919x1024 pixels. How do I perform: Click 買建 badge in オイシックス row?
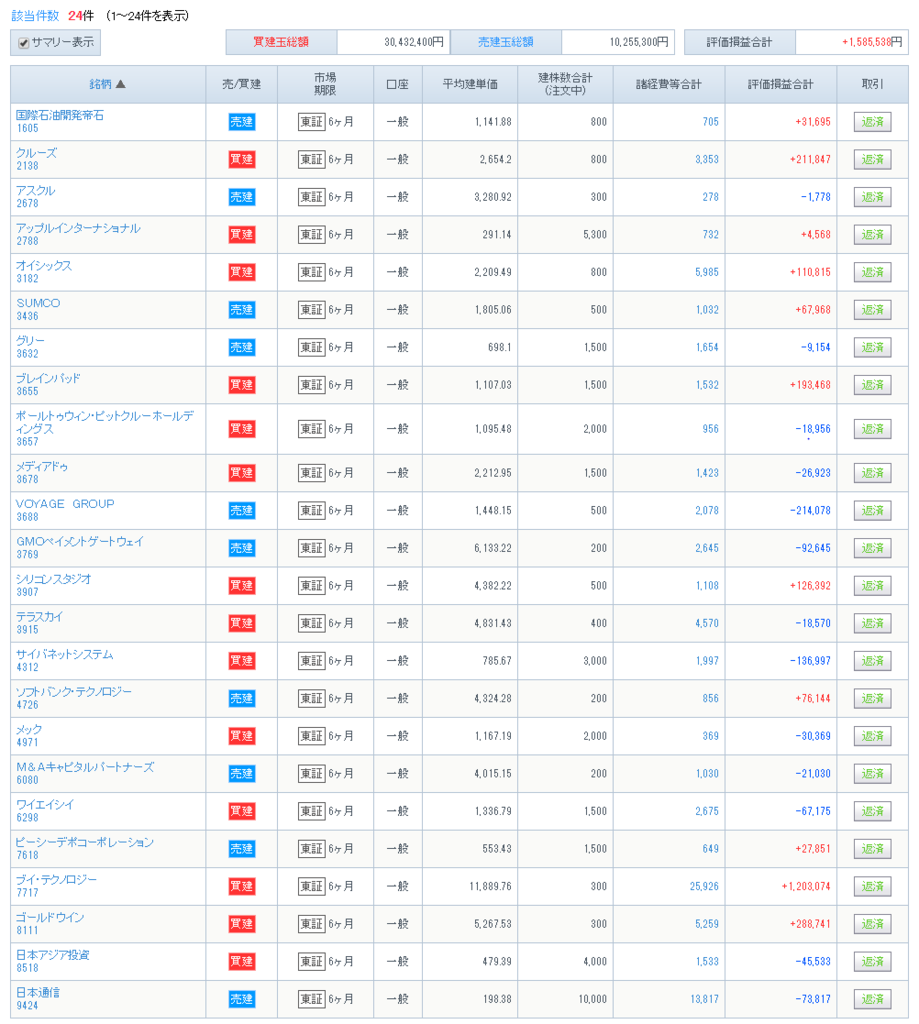coord(242,272)
